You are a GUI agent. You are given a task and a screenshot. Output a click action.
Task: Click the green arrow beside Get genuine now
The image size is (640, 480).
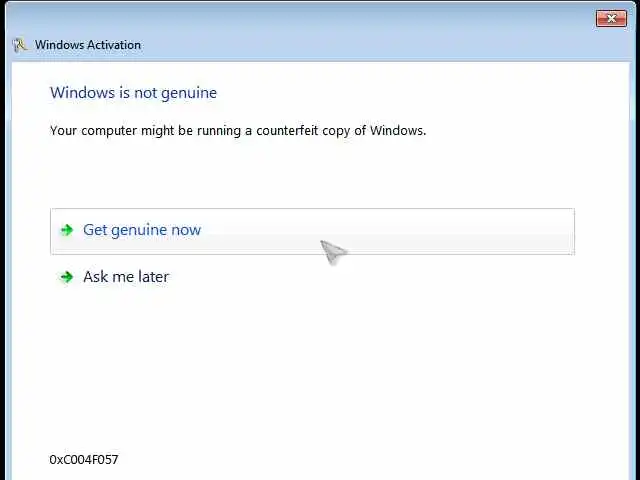[x=67, y=230]
